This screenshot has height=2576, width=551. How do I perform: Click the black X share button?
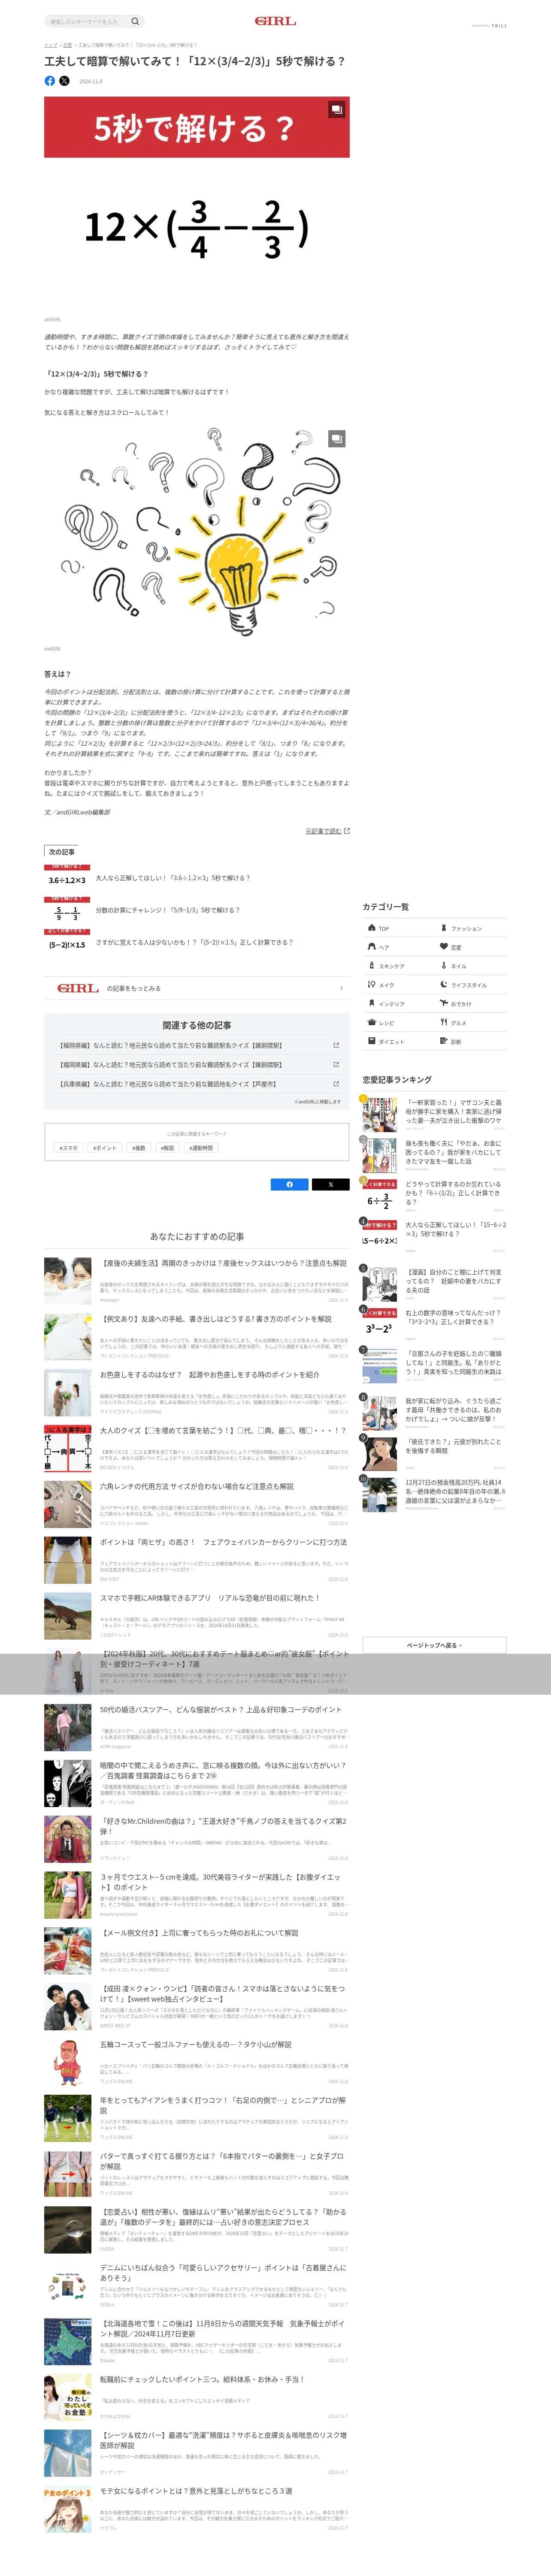tap(331, 1185)
